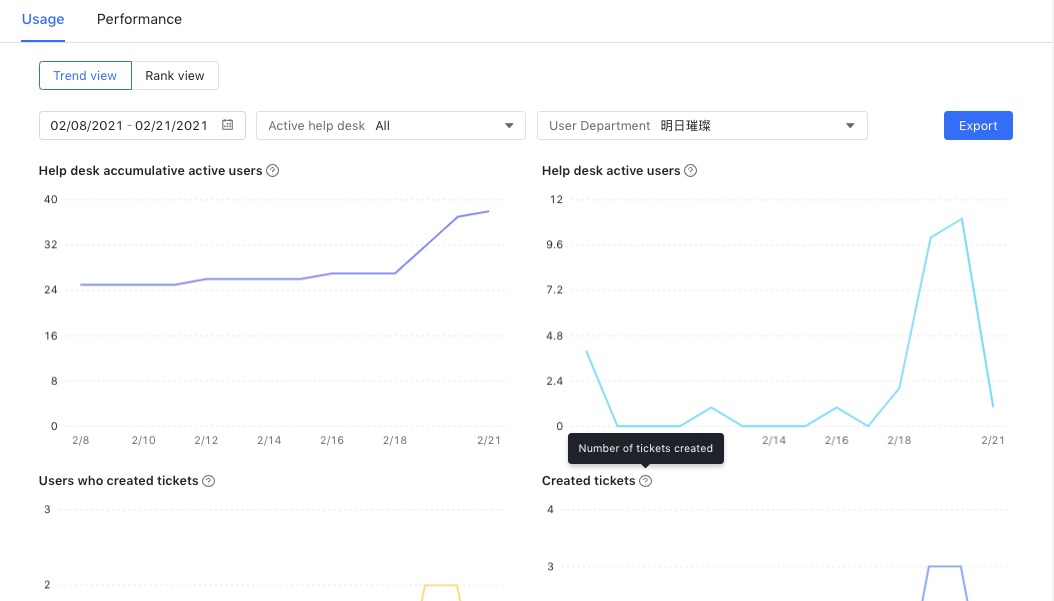1054x601 pixels.
Task: Click the help icon next to Users who created tickets
Action: 208,481
